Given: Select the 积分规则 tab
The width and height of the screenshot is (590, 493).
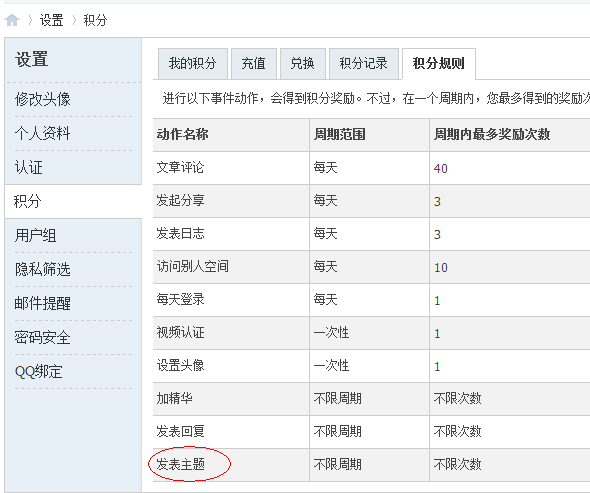Looking at the screenshot, I should tap(439, 64).
